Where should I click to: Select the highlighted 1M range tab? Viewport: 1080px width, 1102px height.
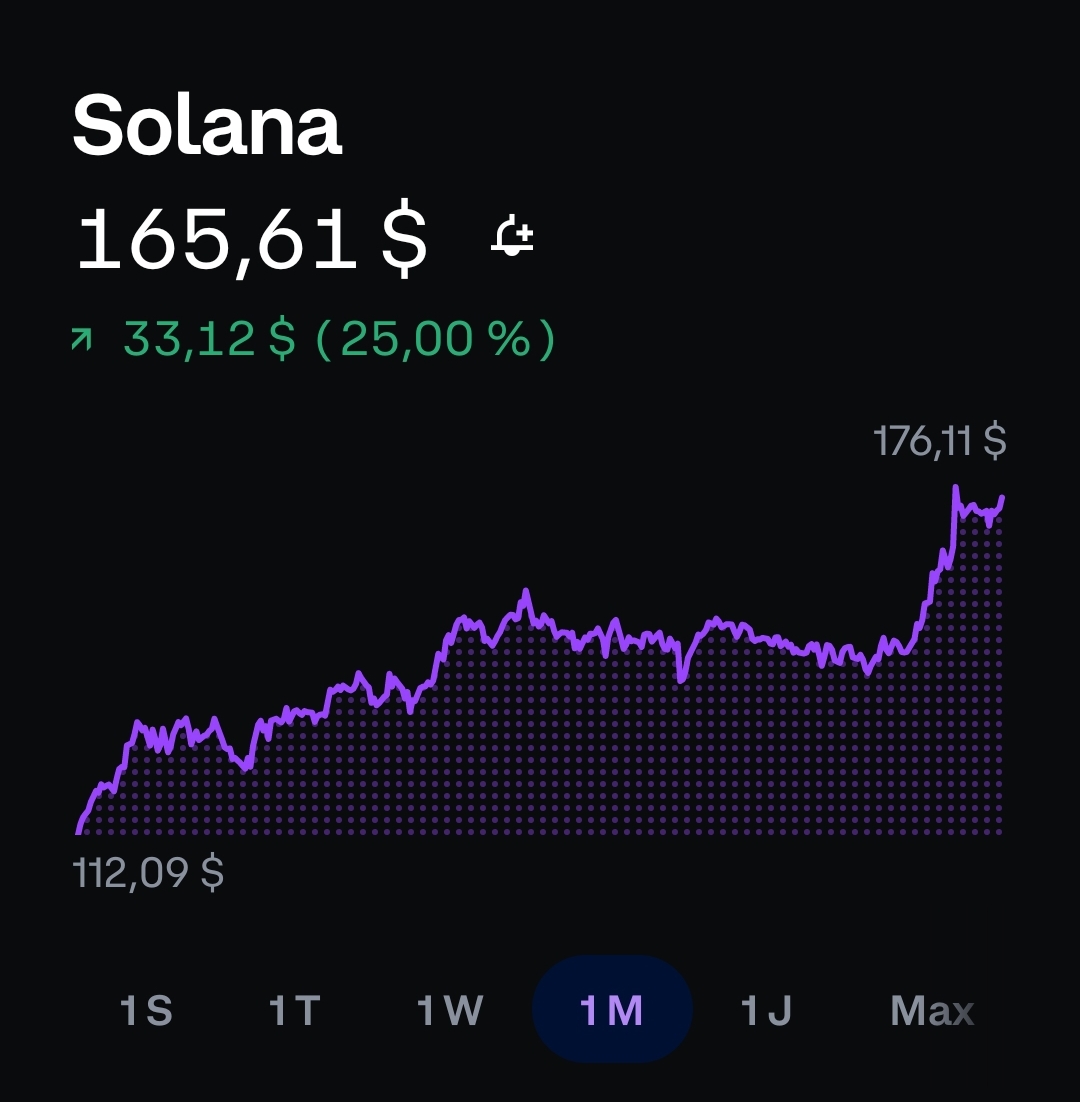point(612,1009)
